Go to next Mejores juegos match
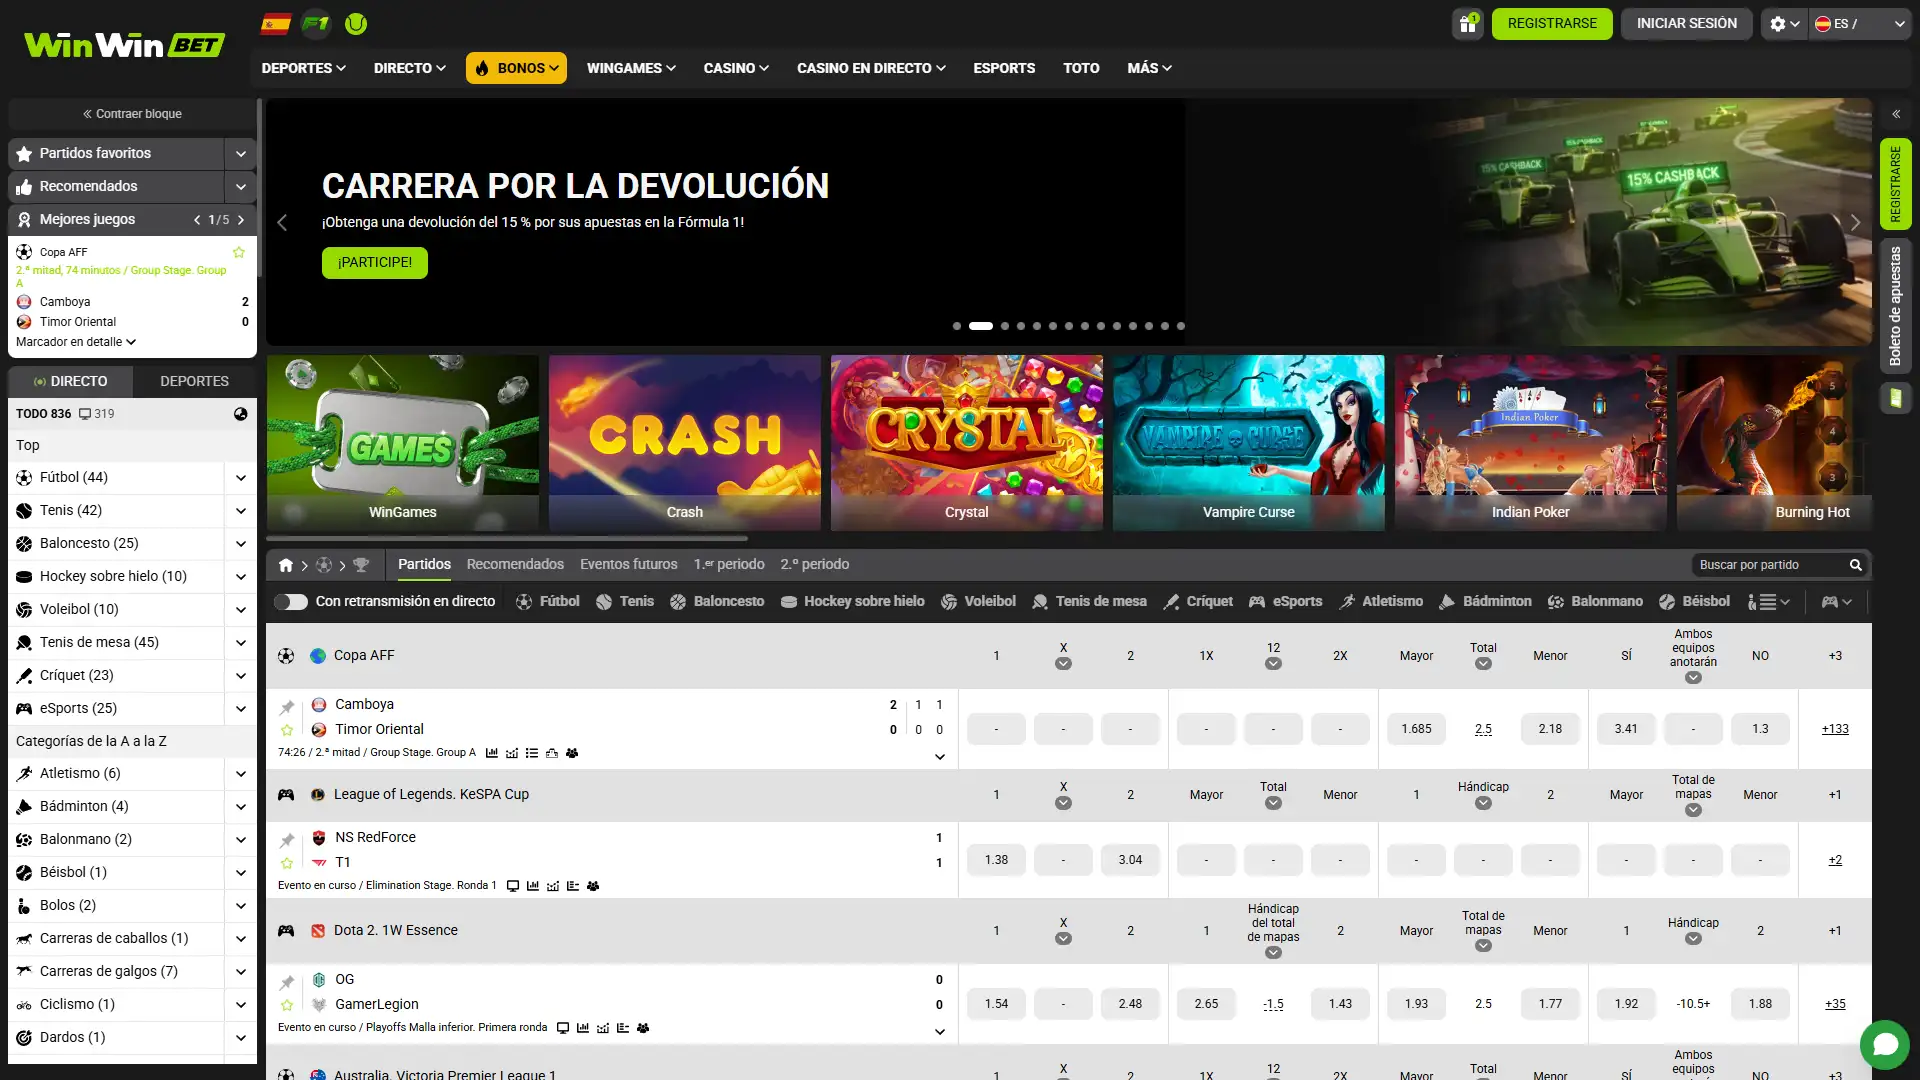The image size is (1920, 1080). click(241, 220)
